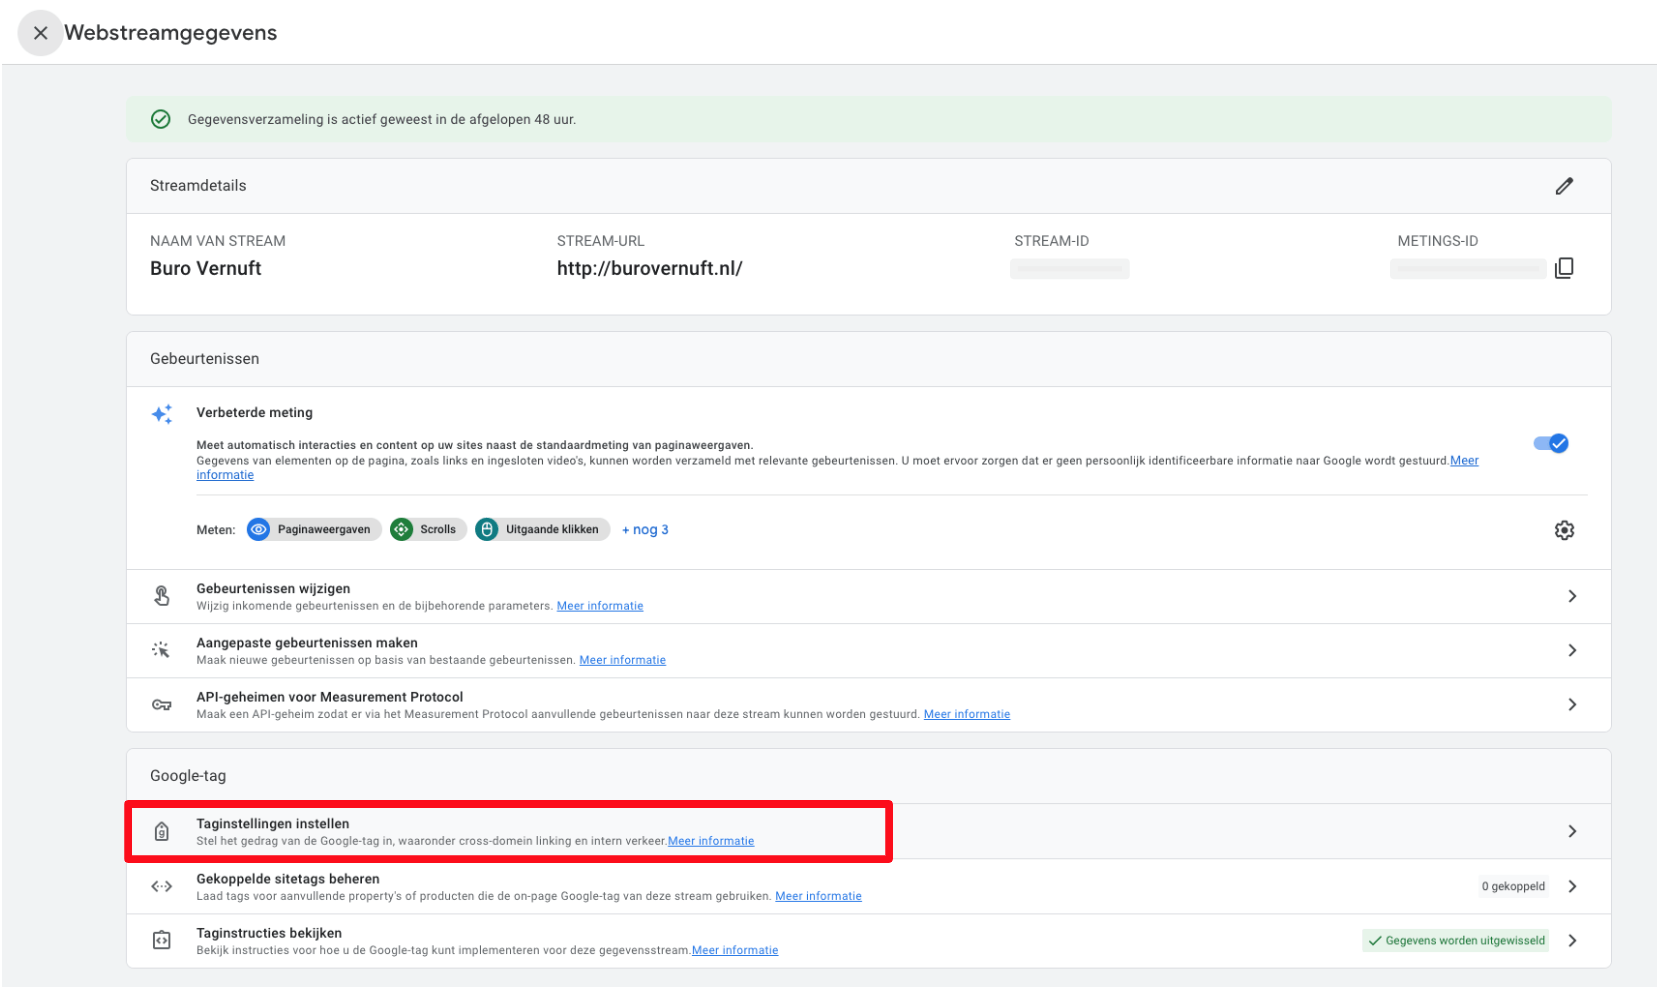1657x989 pixels.
Task: Select the Paginaweergaven chip
Action: (x=314, y=530)
